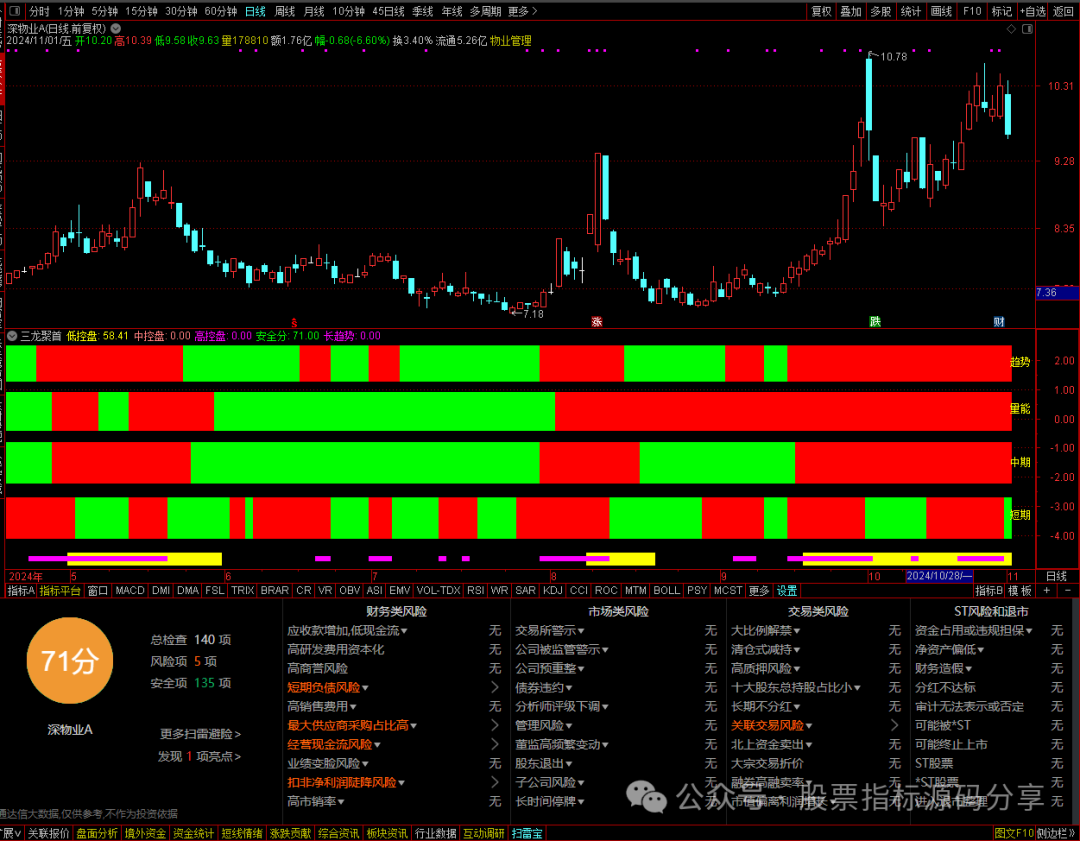Expand 应收款增加,低现金流 dropdown
This screenshot has height=841, width=1080.
click(404, 631)
